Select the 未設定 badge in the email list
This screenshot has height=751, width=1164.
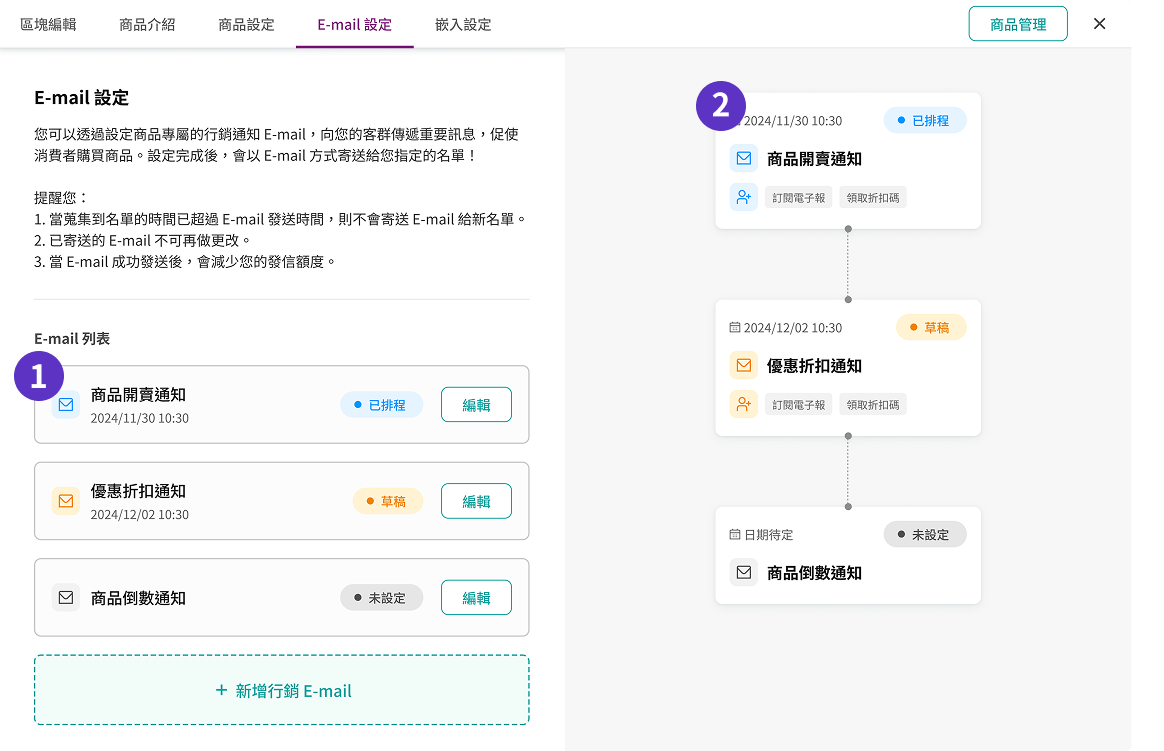[381, 598]
